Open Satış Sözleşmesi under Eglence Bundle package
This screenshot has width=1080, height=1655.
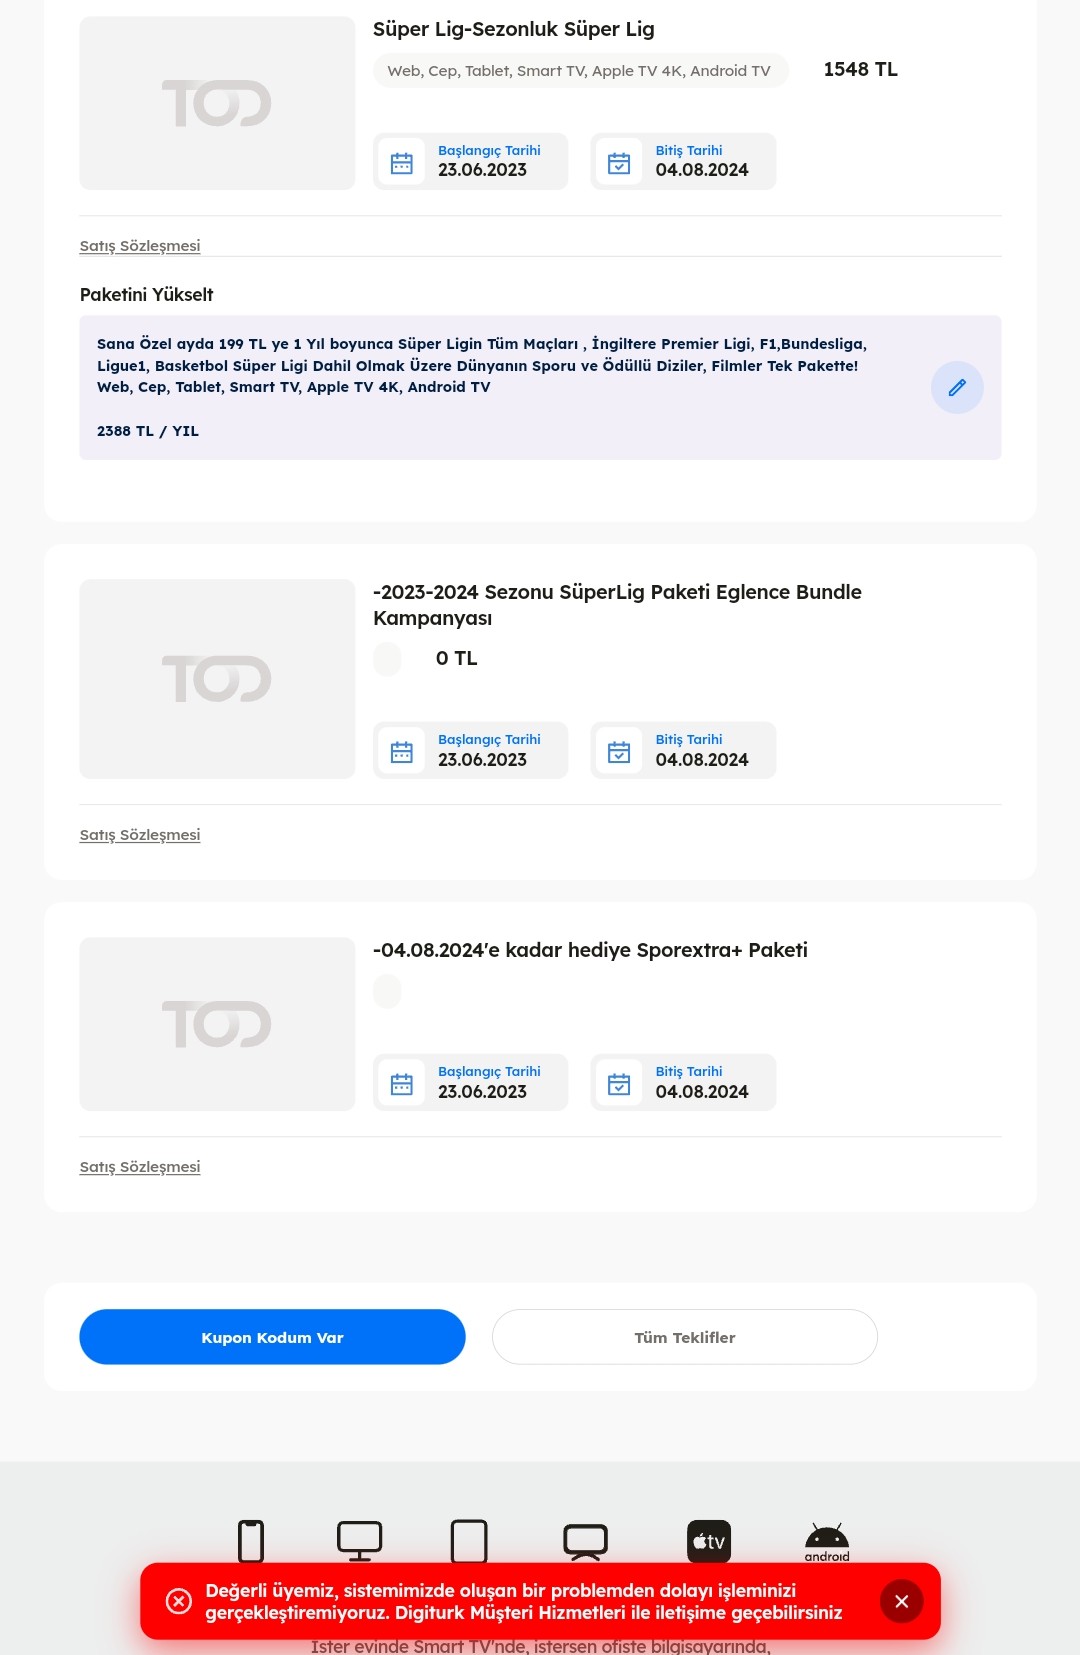(140, 835)
